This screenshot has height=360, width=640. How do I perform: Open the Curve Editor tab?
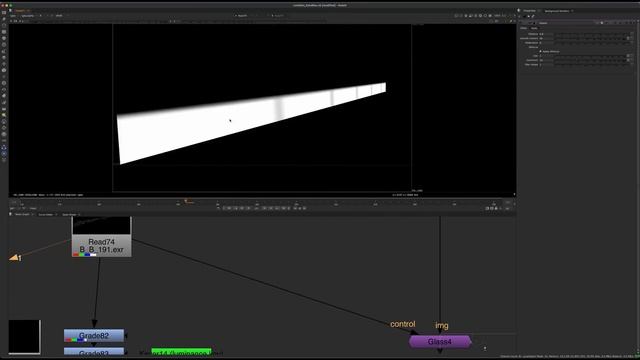coord(46,214)
